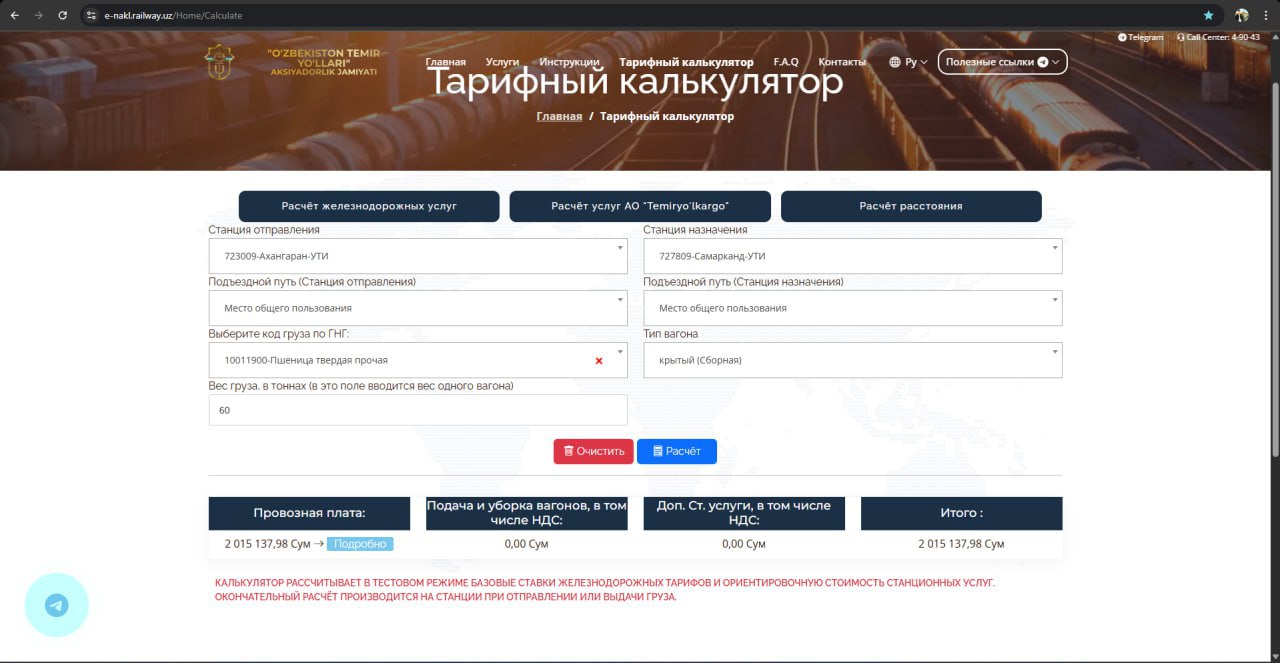Open site information icon in address bar
This screenshot has width=1280, height=663.
[91, 15]
